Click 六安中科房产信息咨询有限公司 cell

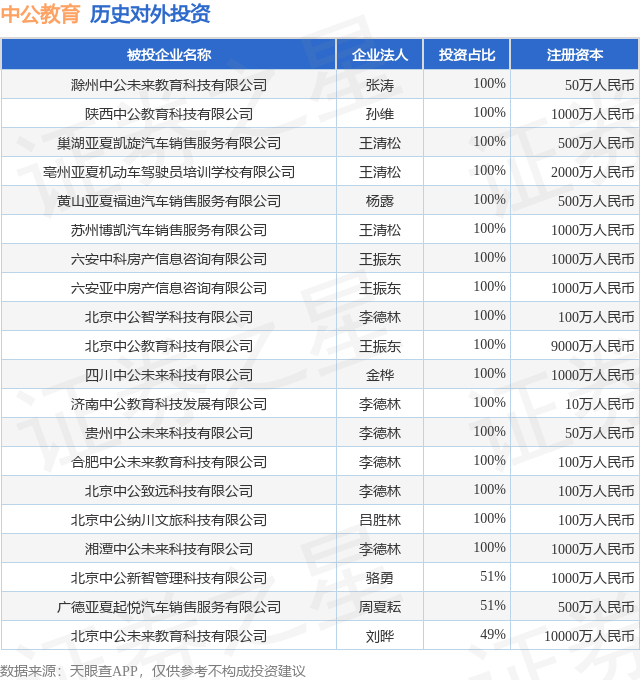(169, 259)
